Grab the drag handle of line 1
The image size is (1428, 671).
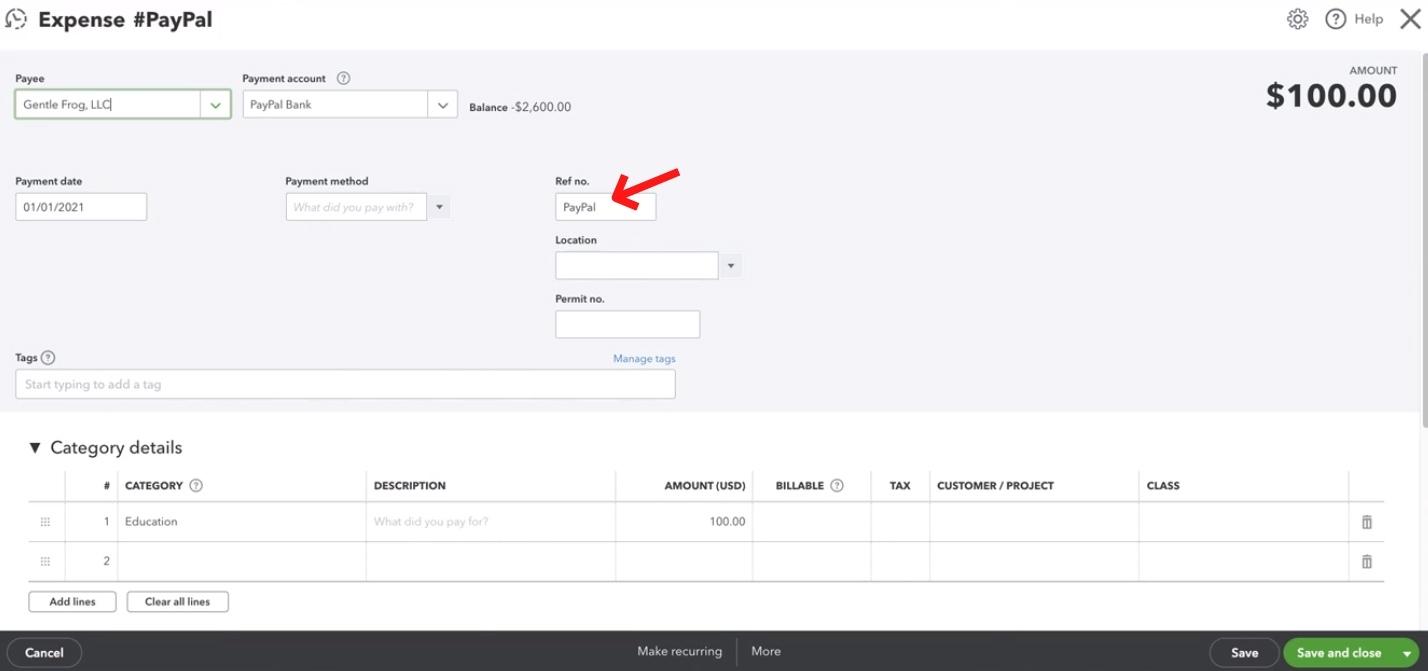coord(45,522)
